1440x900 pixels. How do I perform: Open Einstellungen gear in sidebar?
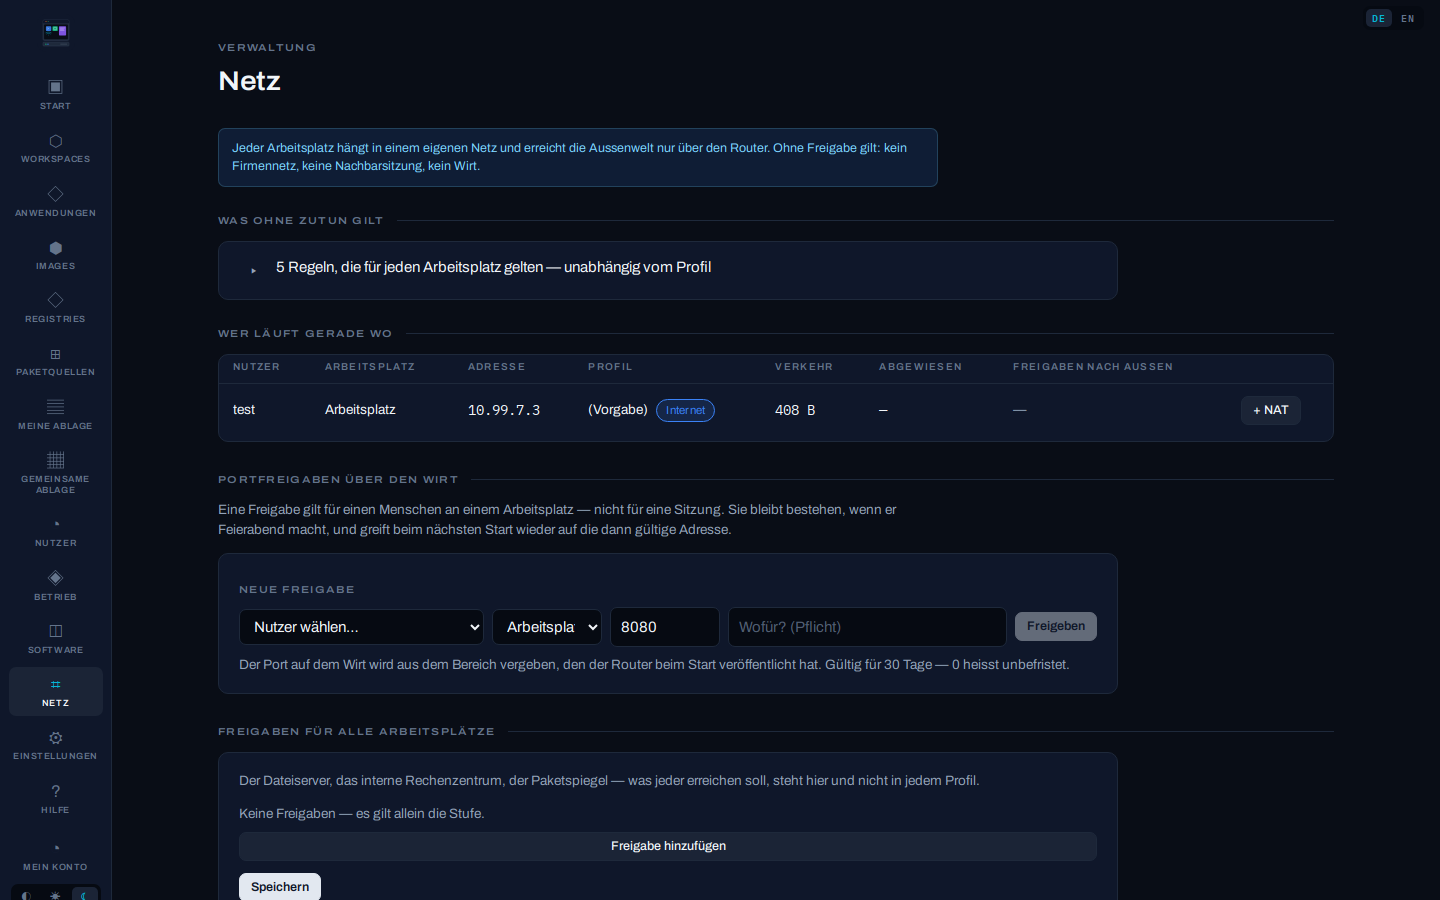point(55,745)
